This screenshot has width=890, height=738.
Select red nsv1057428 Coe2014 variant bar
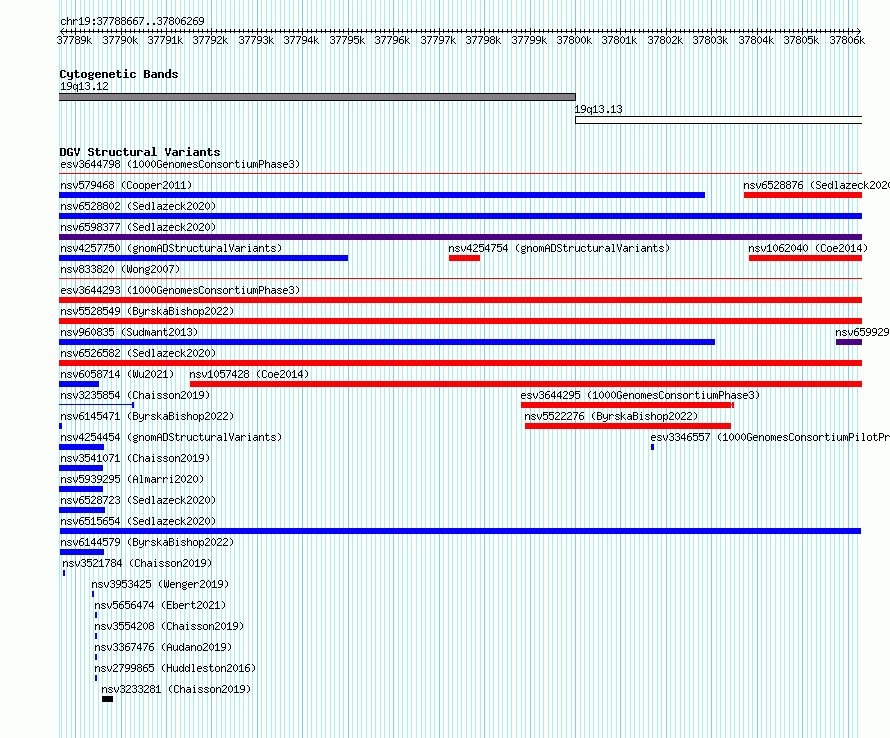click(x=526, y=384)
